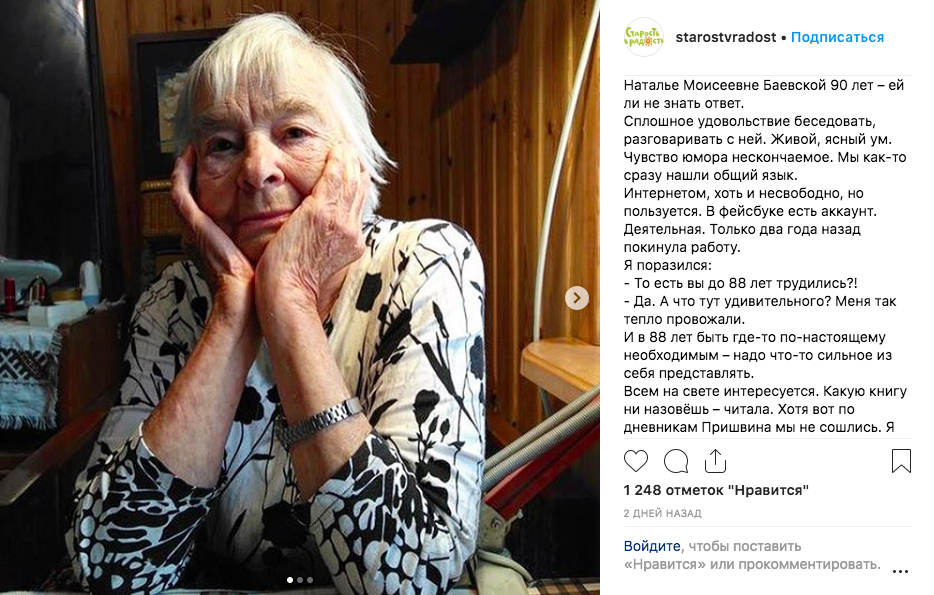This screenshot has width=934, height=595.
Task: Jump to the second carousel dot
Action: click(x=300, y=580)
